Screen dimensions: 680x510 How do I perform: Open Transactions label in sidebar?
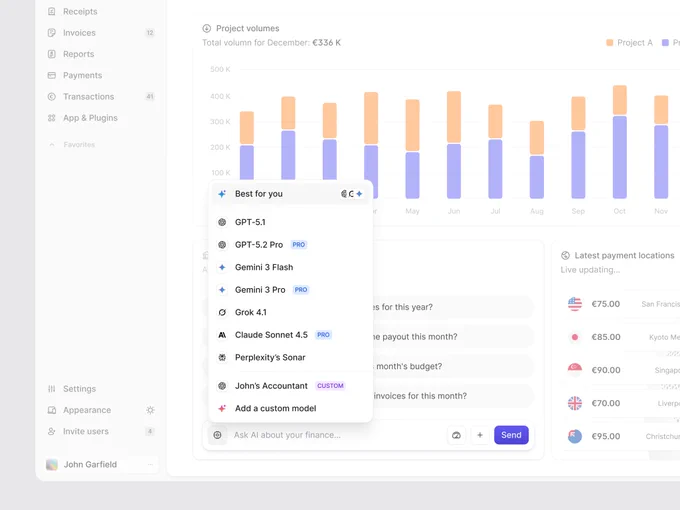click(x=88, y=96)
